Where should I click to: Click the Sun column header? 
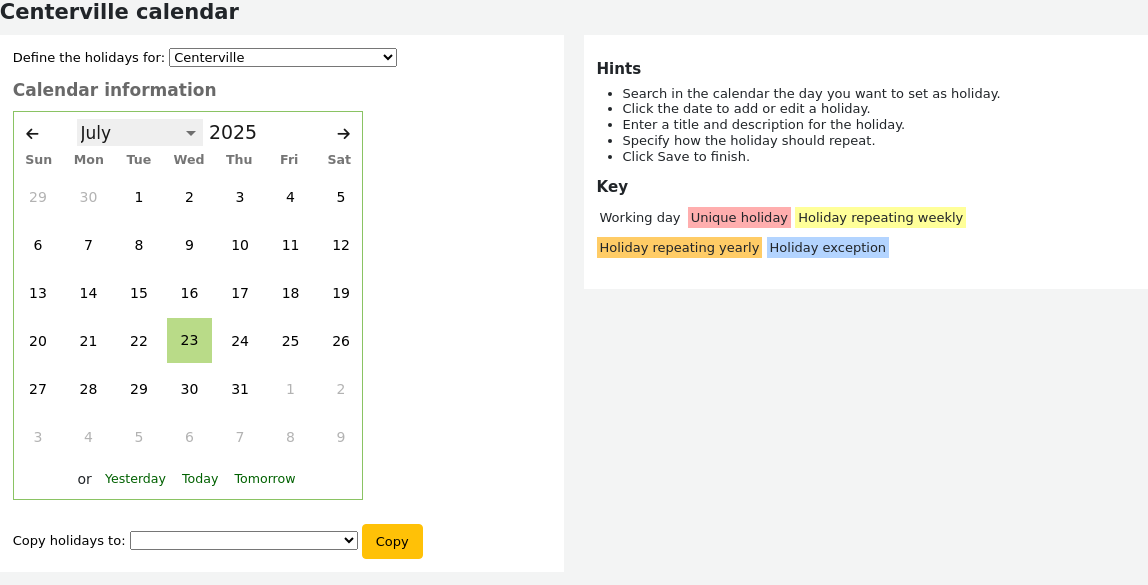pos(38,159)
